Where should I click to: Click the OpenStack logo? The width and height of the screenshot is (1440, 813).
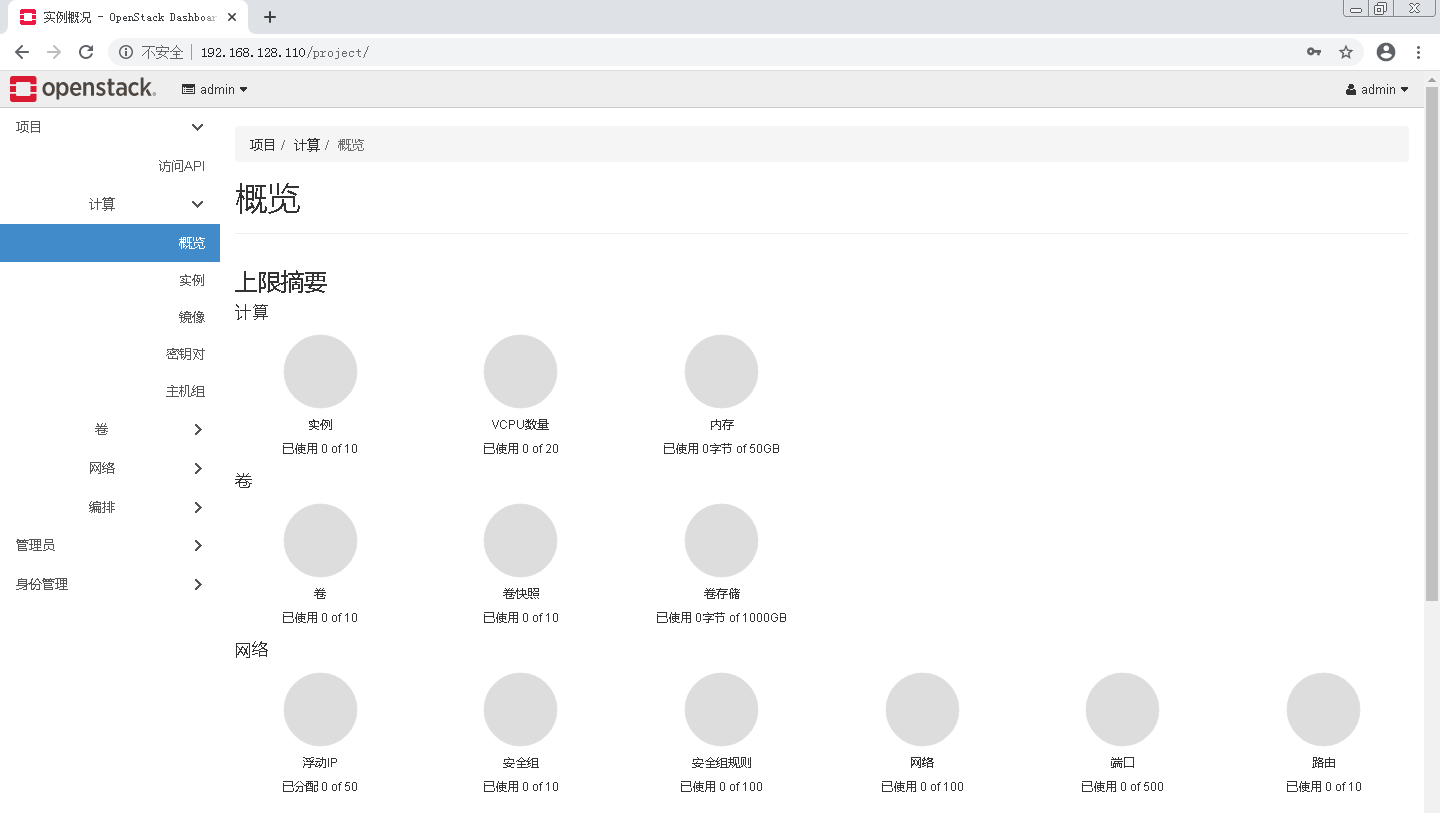[83, 89]
